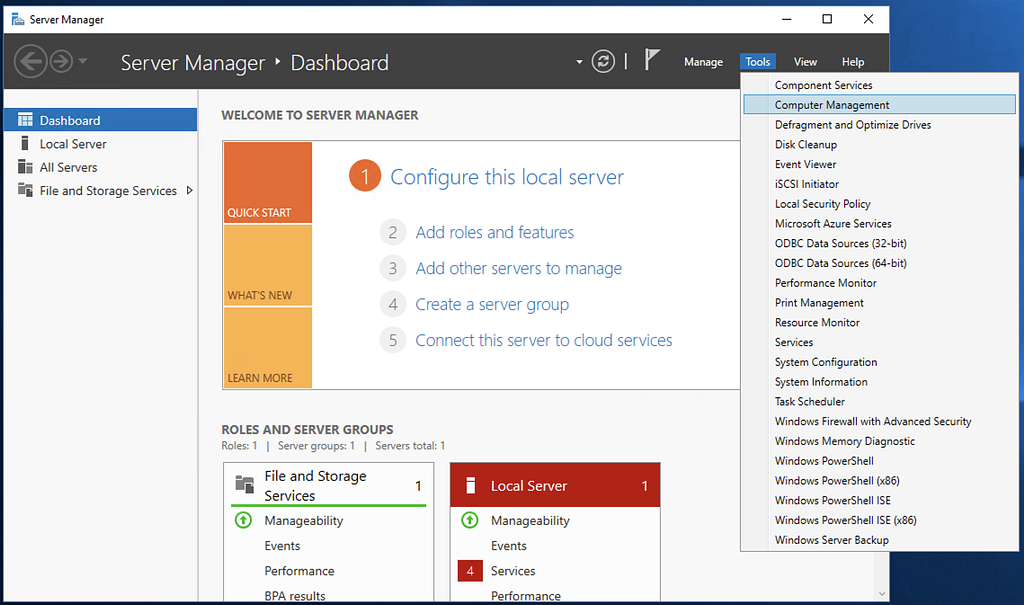Click Events in File and Storage tile
This screenshot has width=1024, height=605.
tap(282, 546)
